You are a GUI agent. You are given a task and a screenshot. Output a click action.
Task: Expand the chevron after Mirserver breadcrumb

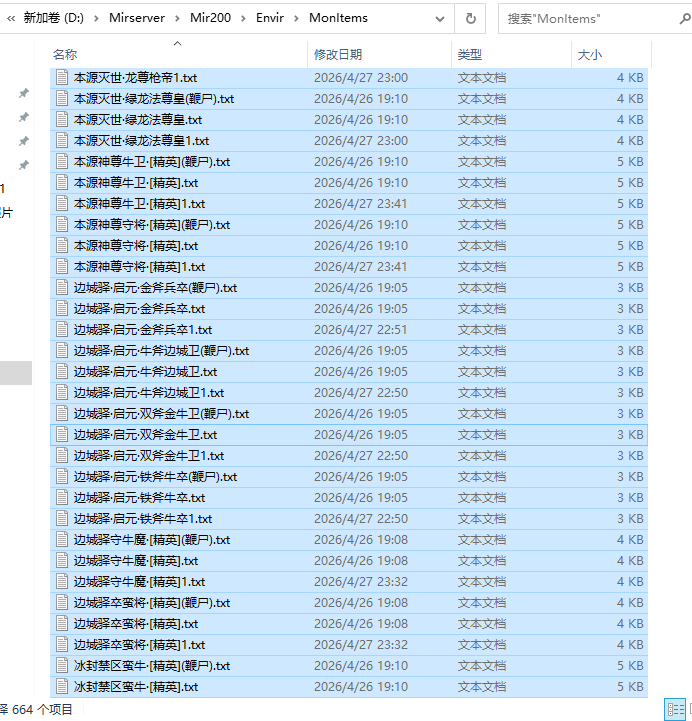click(x=177, y=18)
